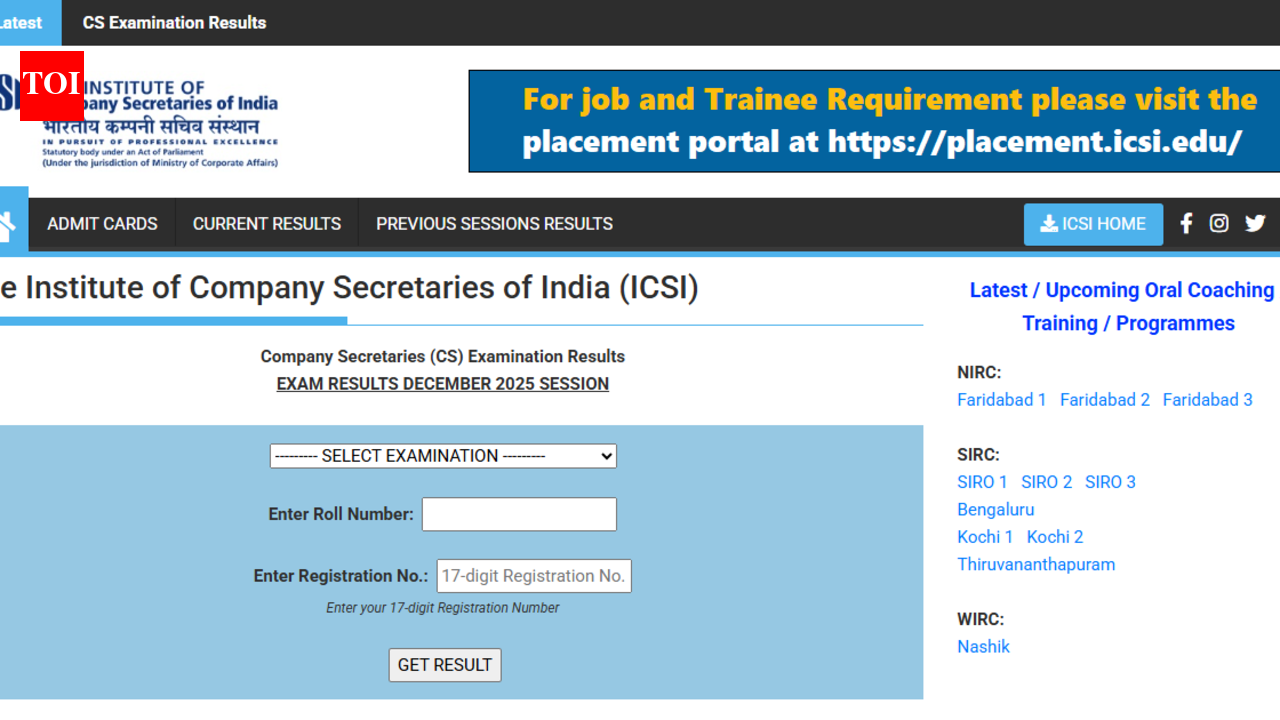Click the Enter Roll Number input field
The height and width of the screenshot is (720, 1280).
click(x=519, y=514)
